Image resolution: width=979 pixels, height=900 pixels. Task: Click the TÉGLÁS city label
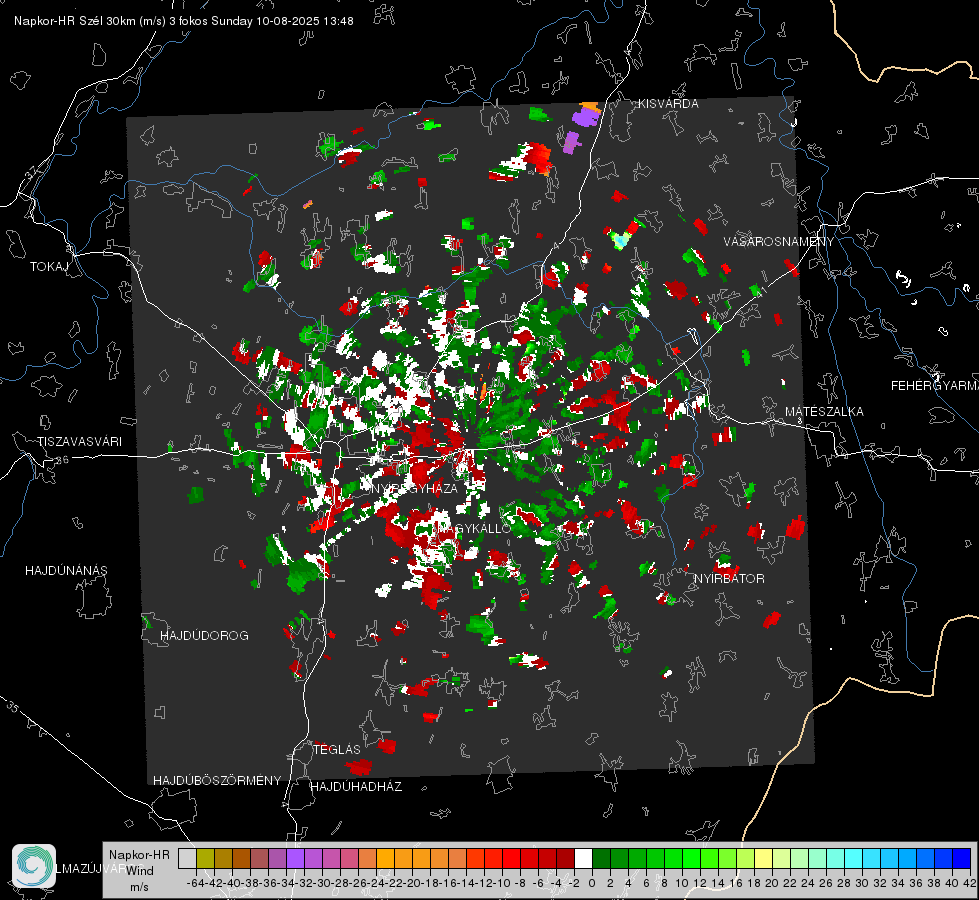(x=337, y=750)
